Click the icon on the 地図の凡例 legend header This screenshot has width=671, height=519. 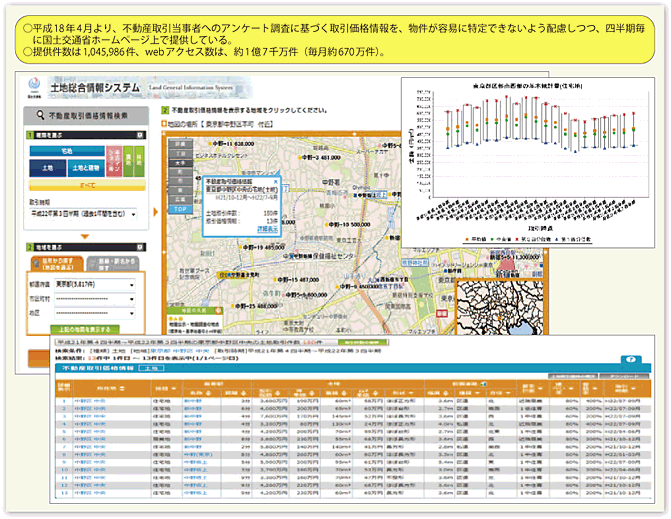[218, 310]
